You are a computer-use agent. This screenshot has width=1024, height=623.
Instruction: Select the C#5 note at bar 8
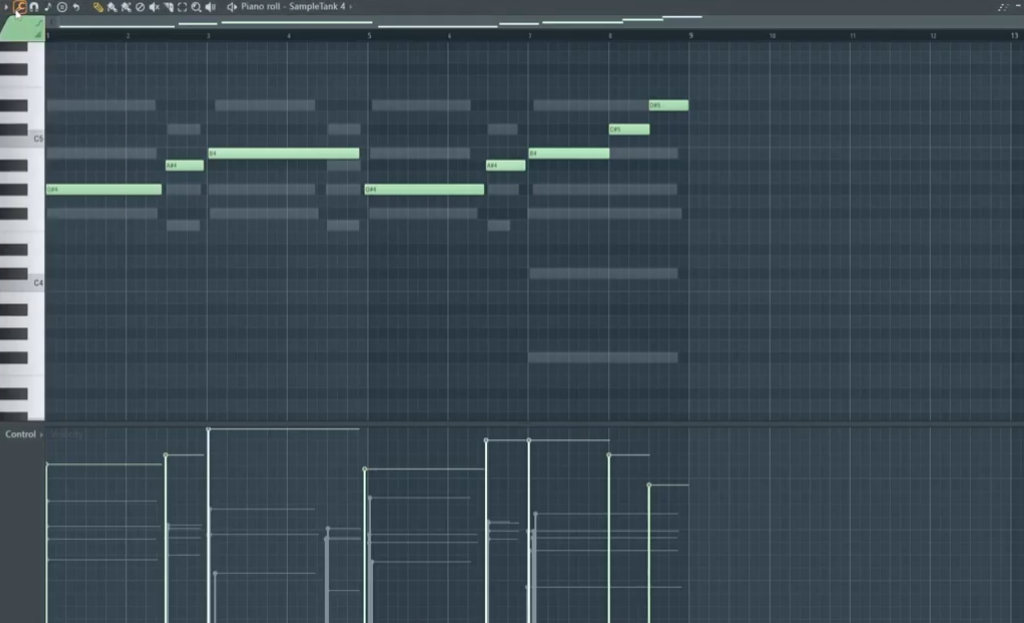[x=629, y=129]
